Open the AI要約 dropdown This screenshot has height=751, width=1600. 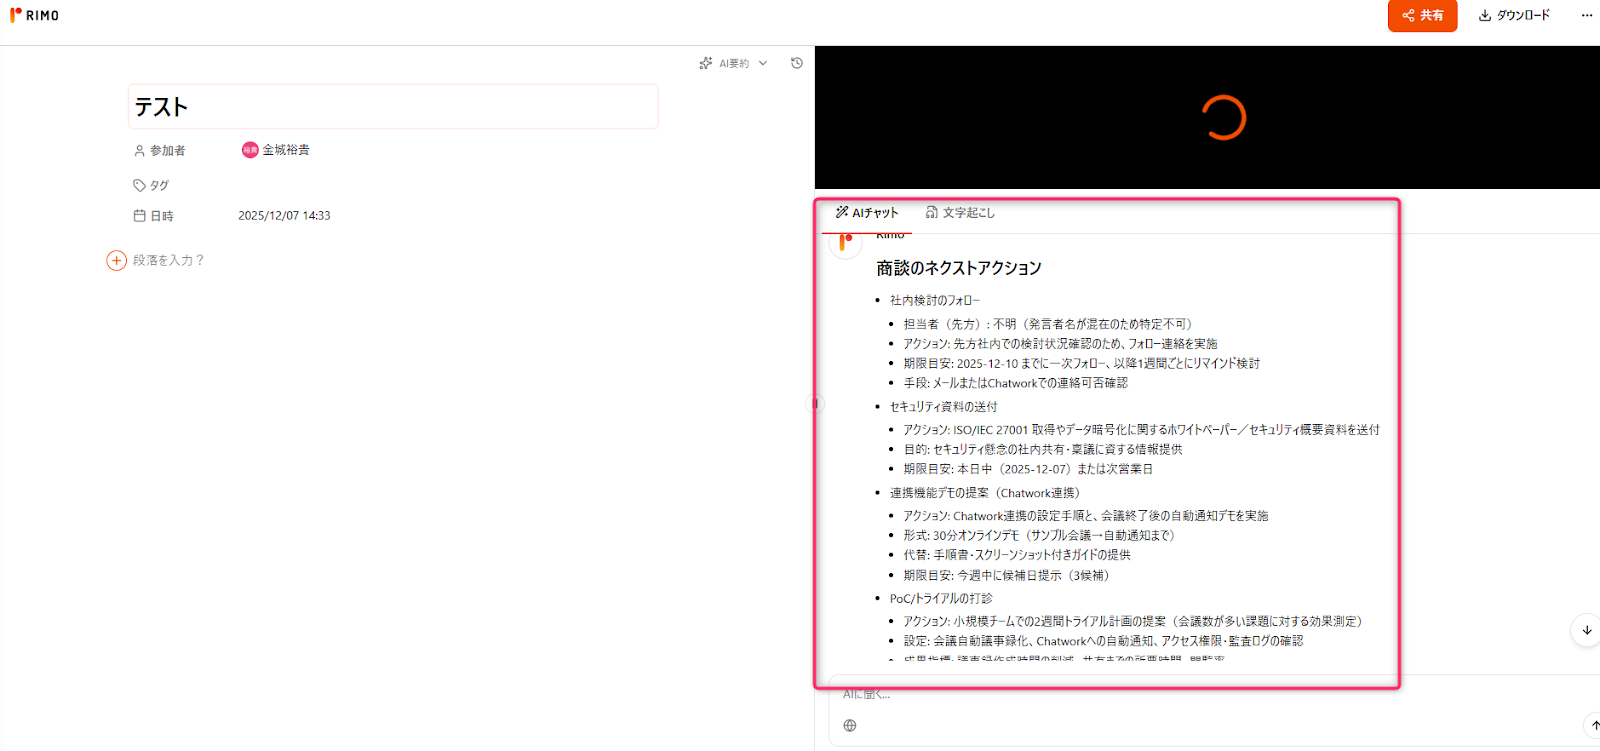(733, 63)
